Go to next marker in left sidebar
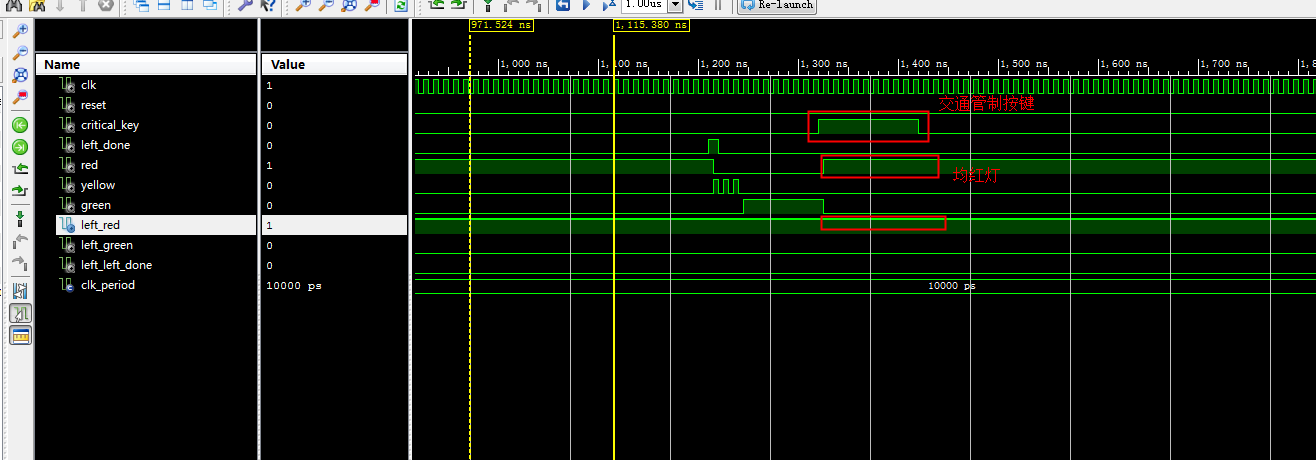 (19, 262)
